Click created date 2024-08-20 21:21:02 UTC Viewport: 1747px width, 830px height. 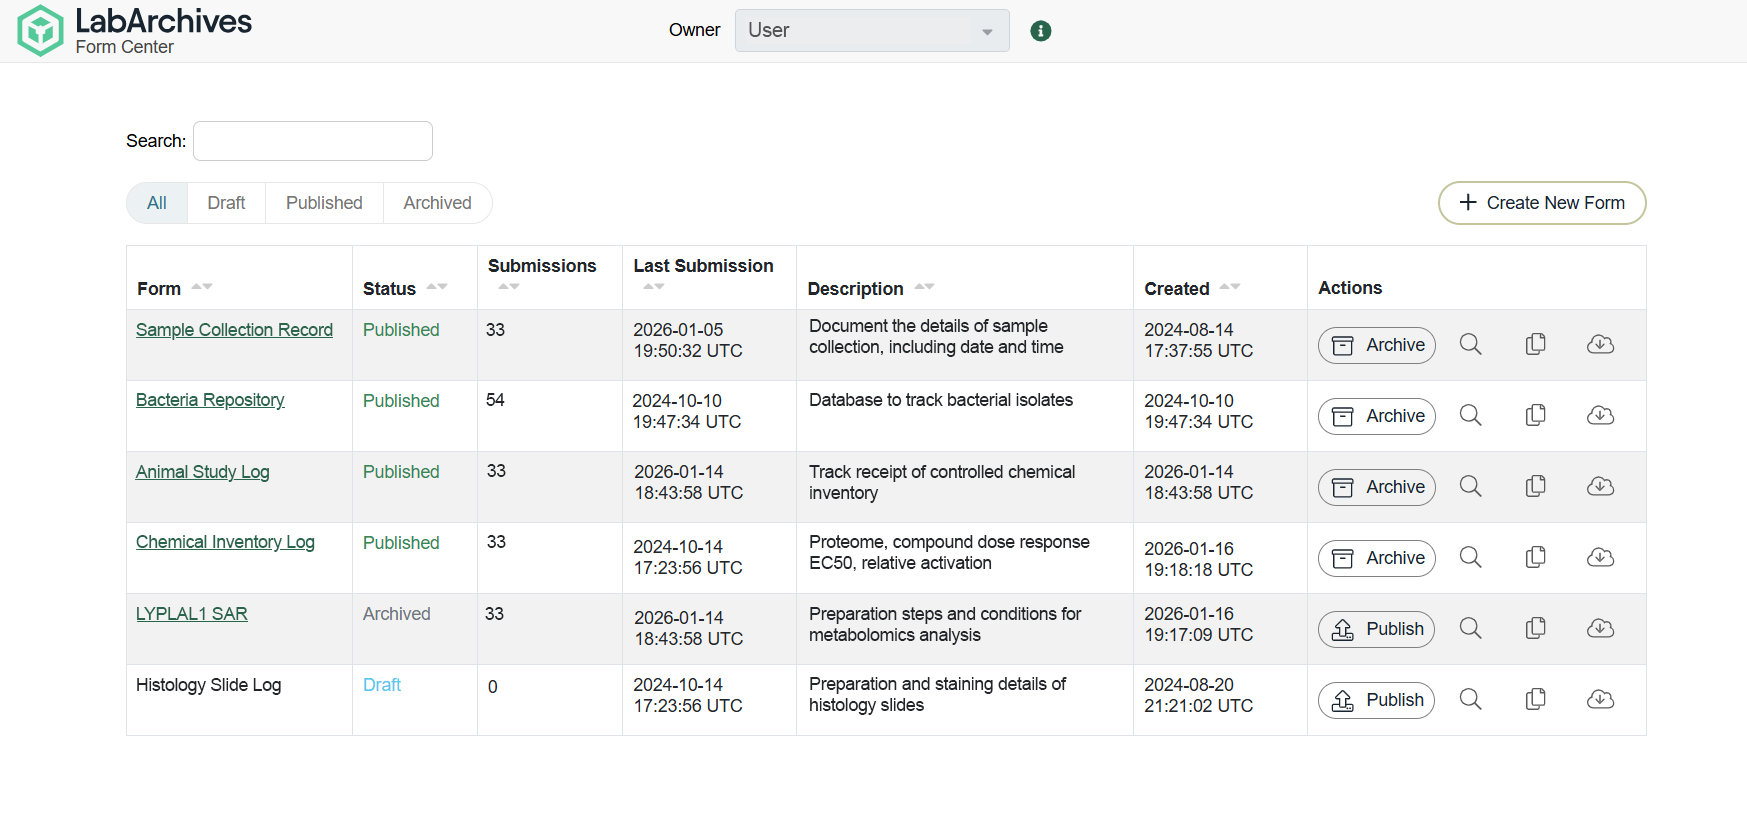click(1198, 695)
